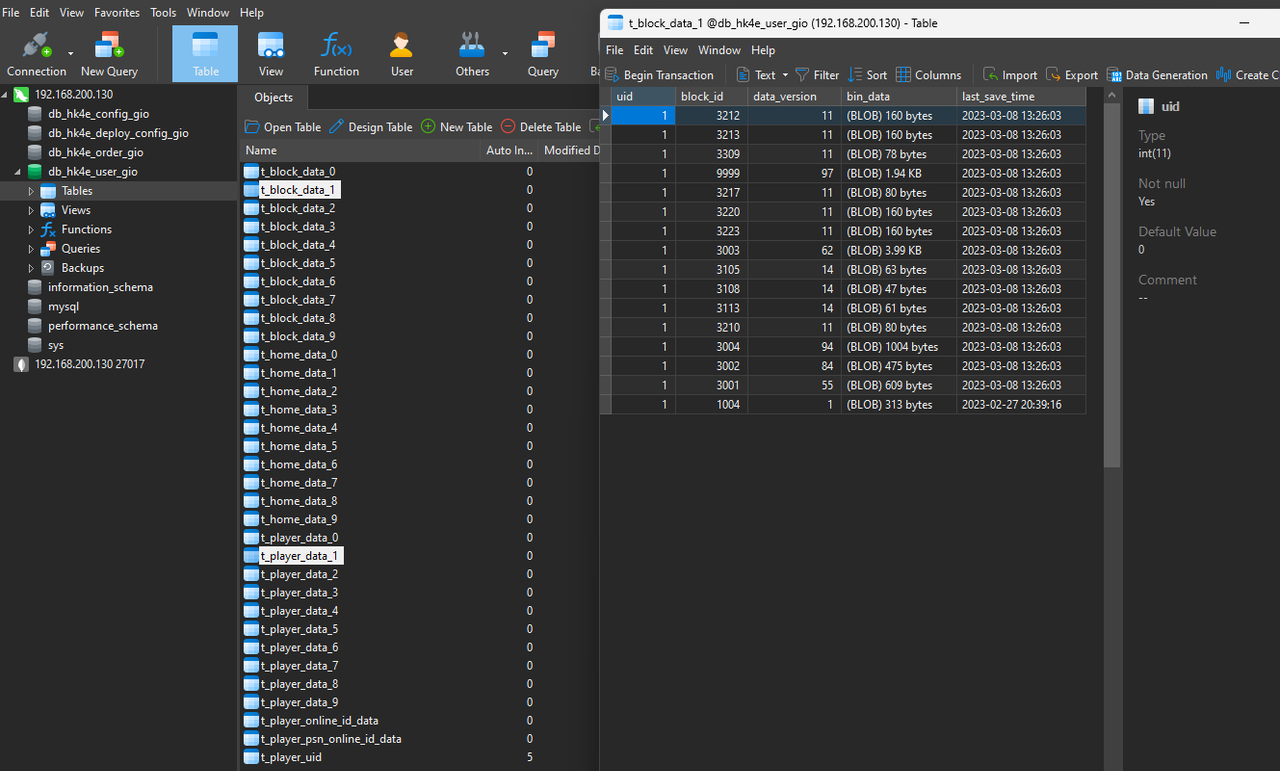Open the Columns option in table toolbar
The height and width of the screenshot is (771, 1280).
click(928, 75)
